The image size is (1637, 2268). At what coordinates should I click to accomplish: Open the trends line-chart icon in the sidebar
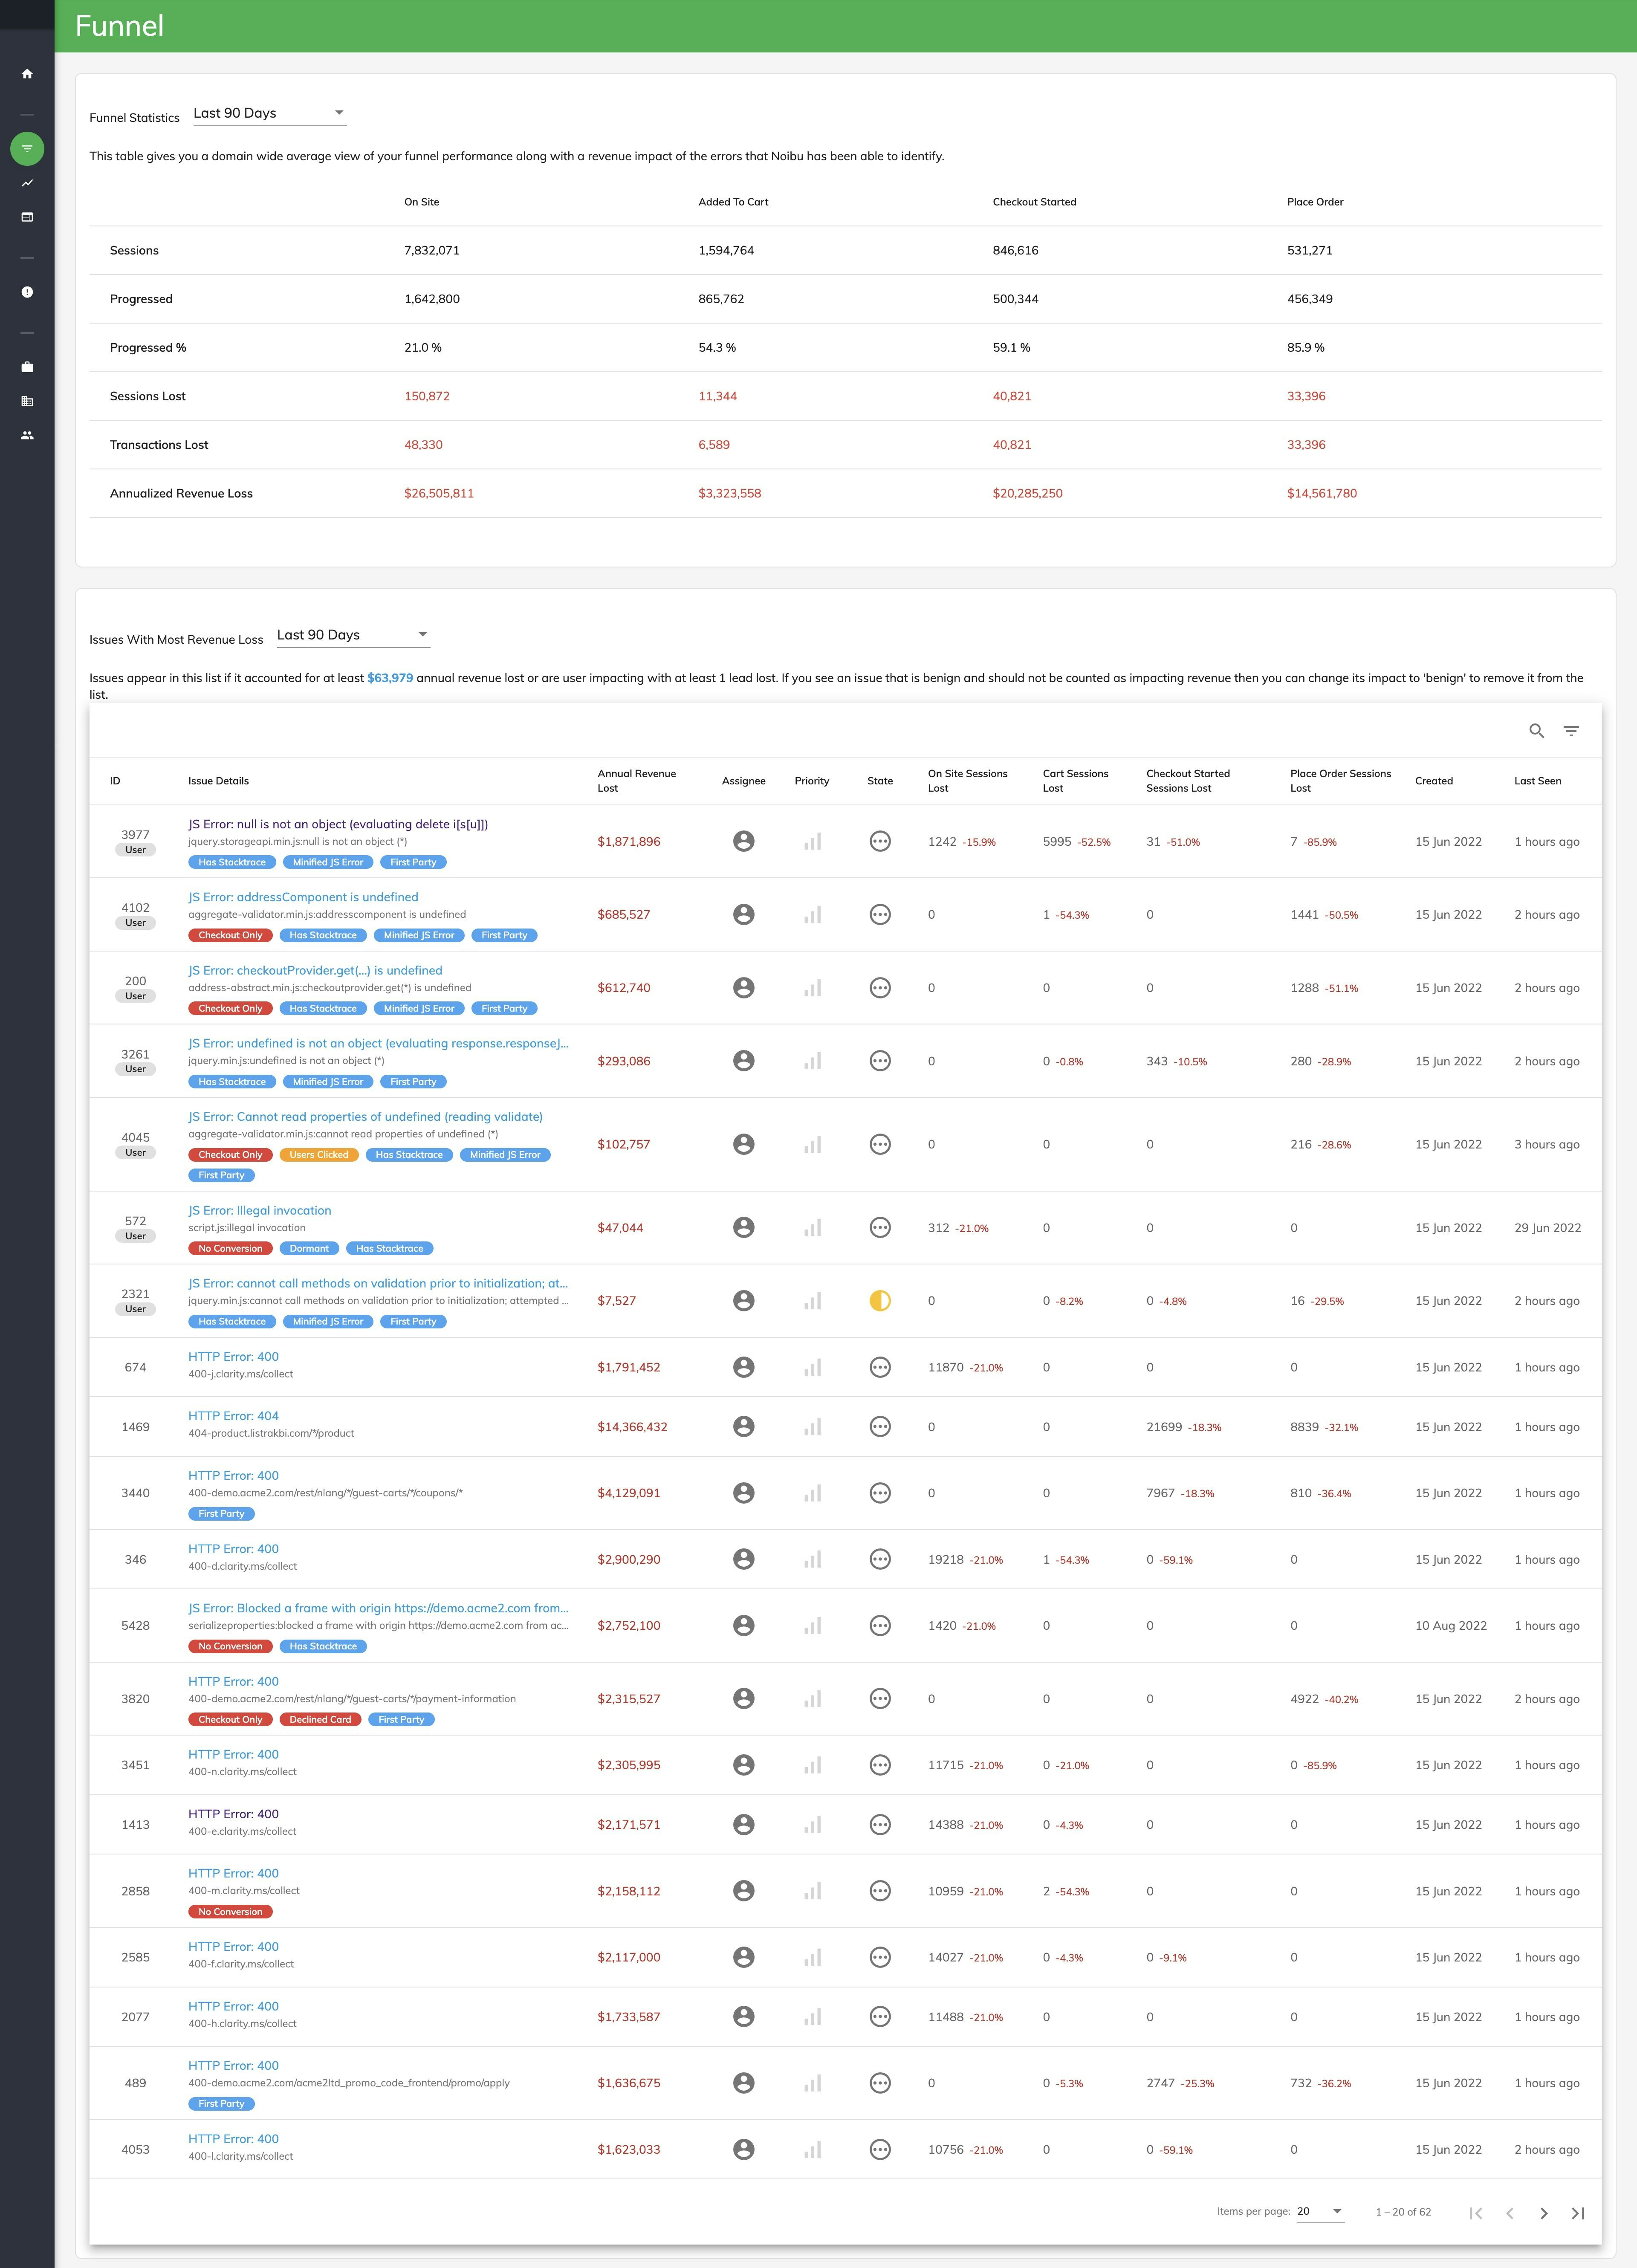tap(27, 183)
